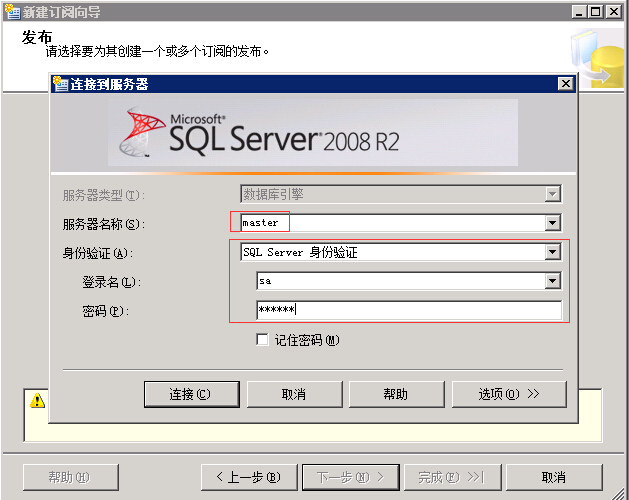Minimize the 新建订阅向导 window

(x=578, y=12)
